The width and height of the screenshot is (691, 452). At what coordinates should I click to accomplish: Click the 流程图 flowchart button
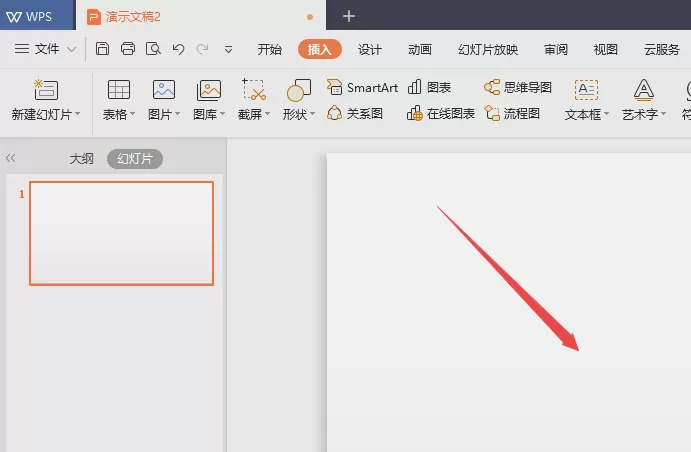(512, 114)
